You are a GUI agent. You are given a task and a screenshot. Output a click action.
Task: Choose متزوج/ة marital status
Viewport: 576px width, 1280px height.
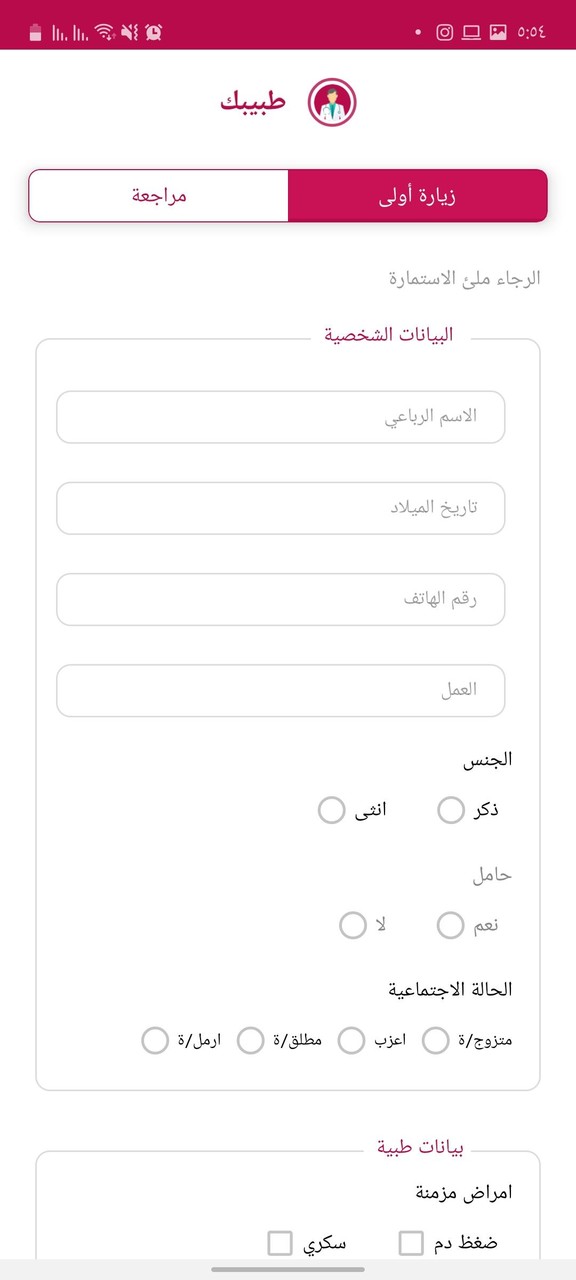click(x=435, y=1040)
